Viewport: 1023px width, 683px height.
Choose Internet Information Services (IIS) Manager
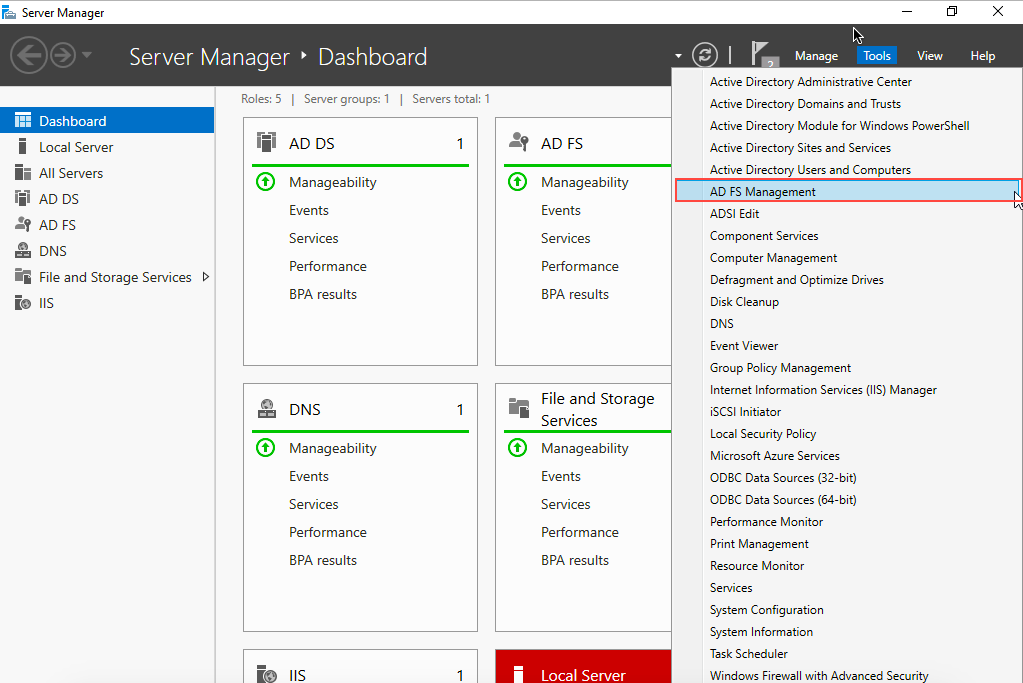(x=823, y=390)
